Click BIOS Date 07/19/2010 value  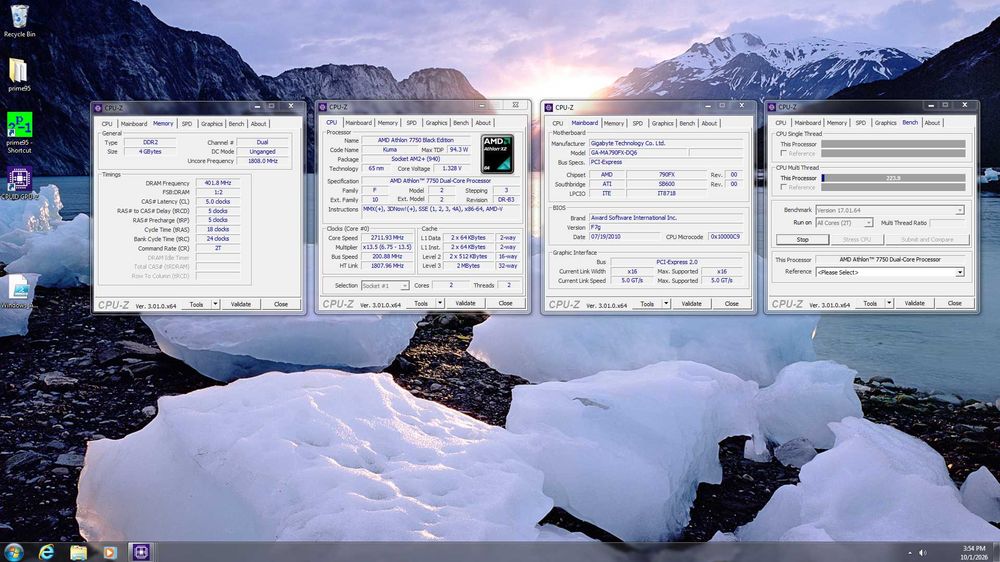[623, 237]
